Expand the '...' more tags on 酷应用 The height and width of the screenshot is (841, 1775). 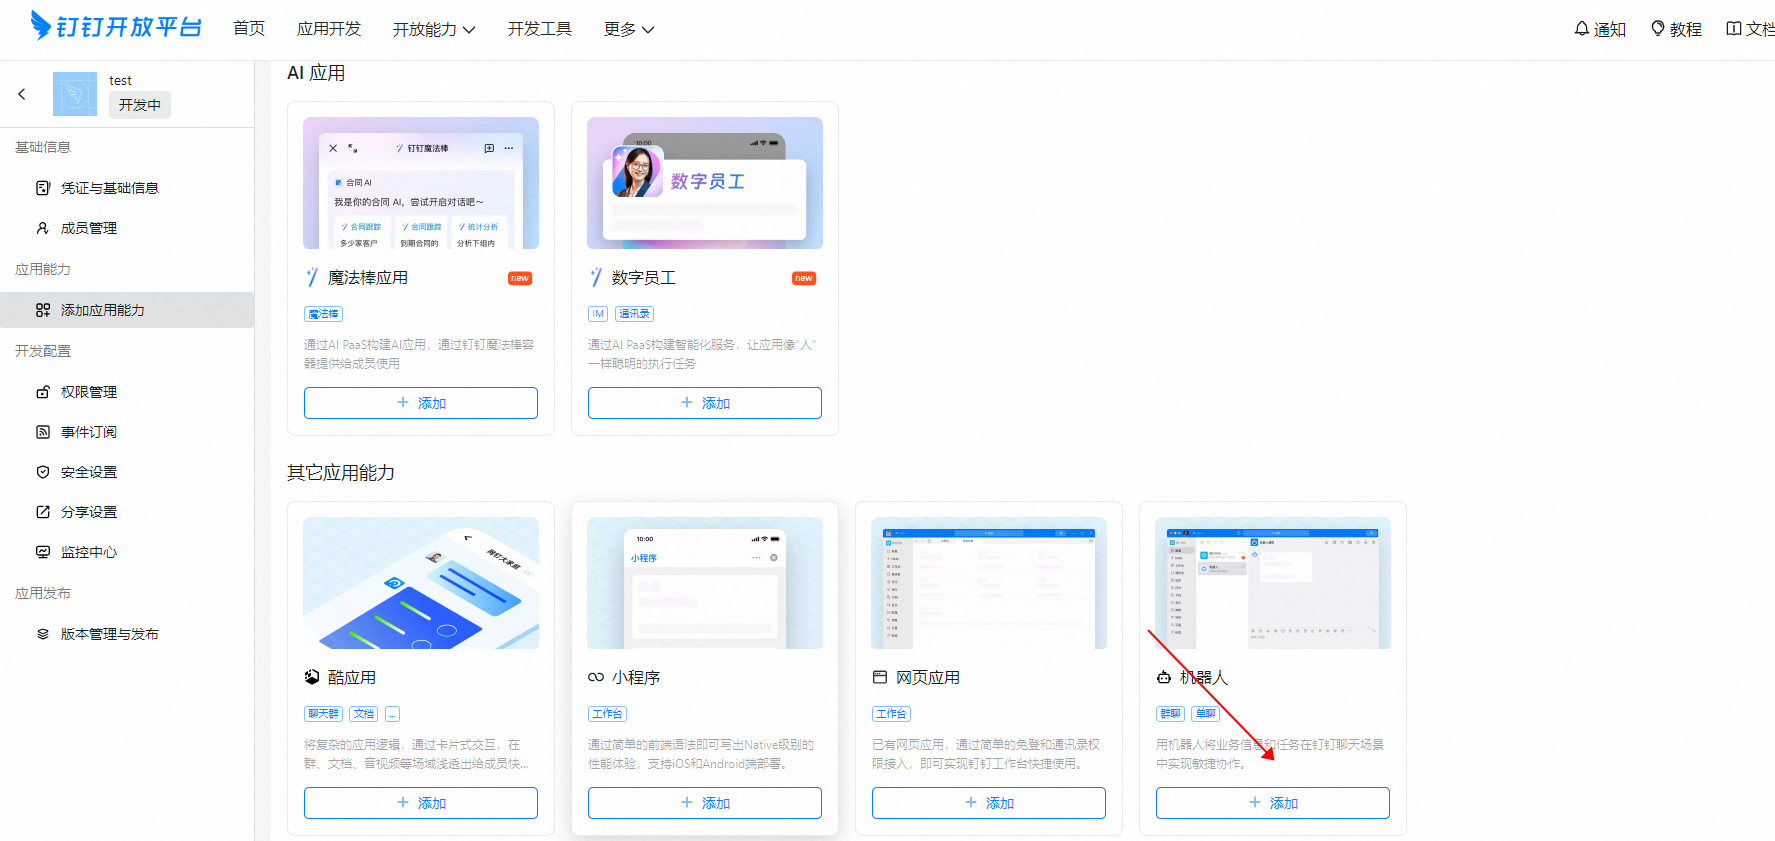(392, 714)
